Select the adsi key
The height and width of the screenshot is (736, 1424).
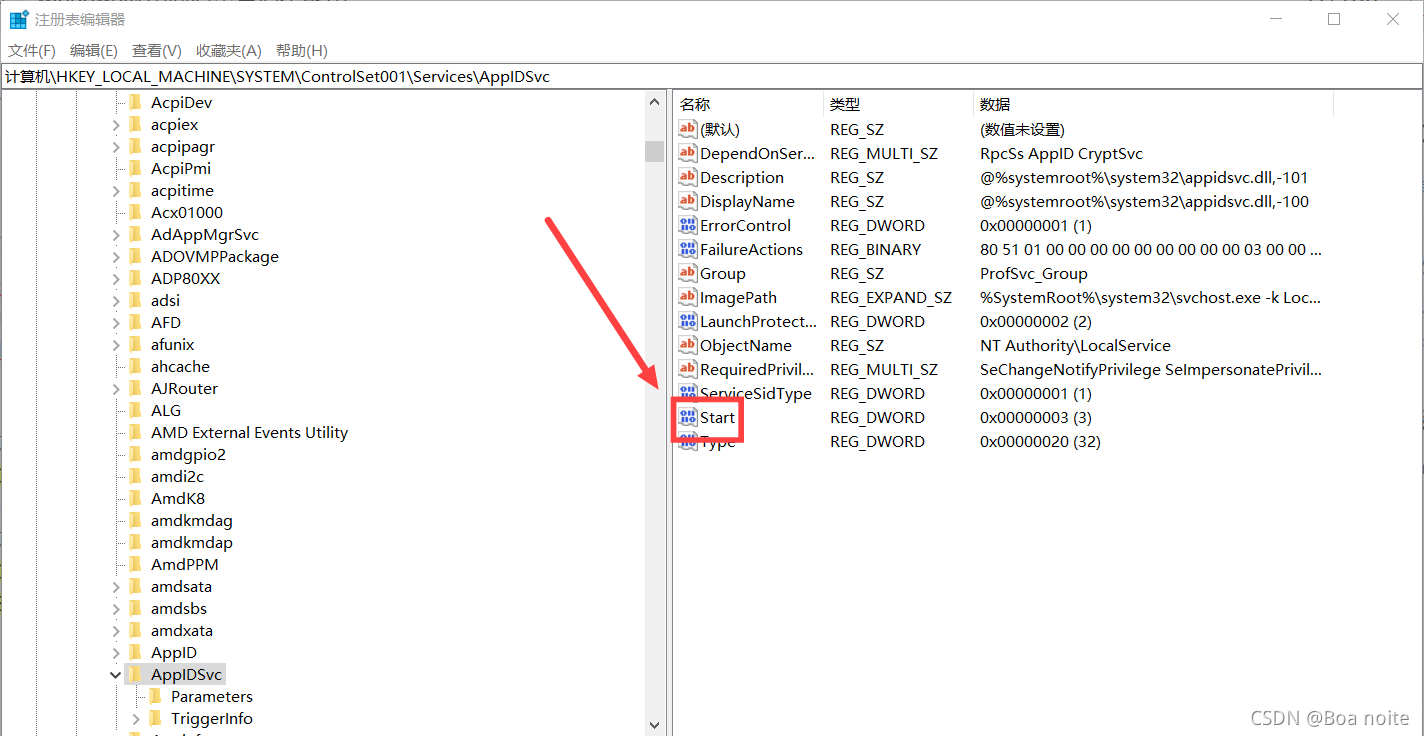coord(165,300)
